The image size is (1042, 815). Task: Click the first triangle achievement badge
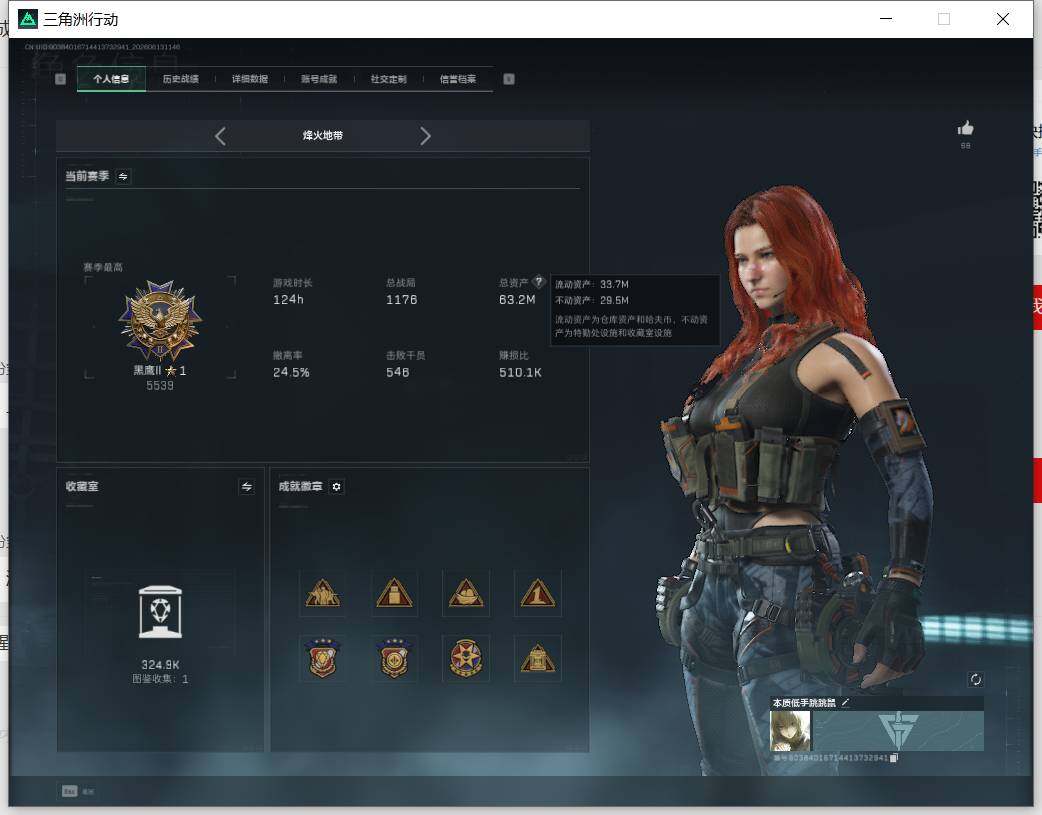(x=322, y=593)
